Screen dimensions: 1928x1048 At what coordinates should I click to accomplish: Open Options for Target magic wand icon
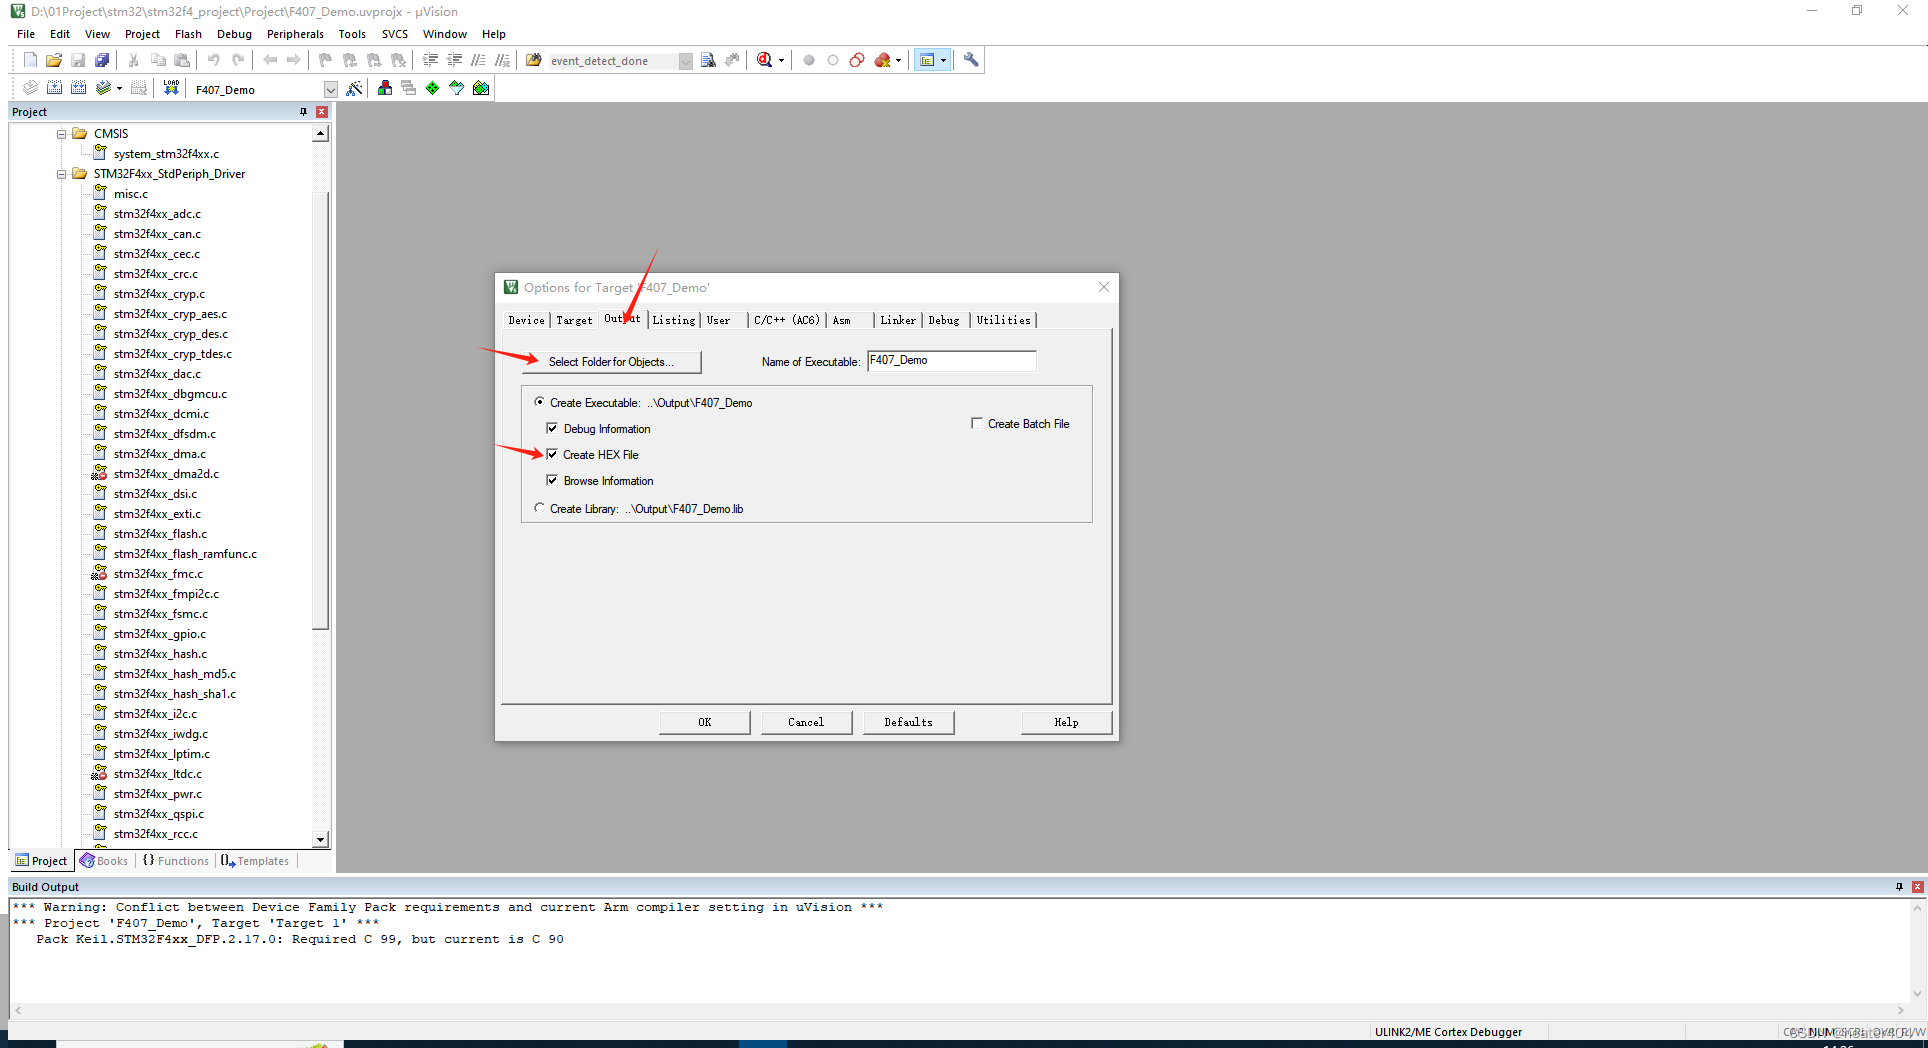pos(354,88)
